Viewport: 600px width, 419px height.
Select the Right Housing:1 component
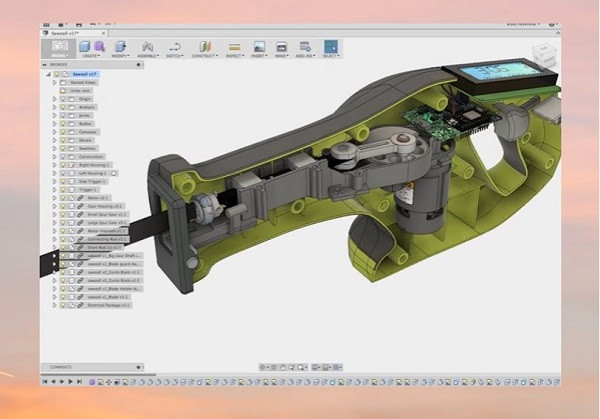94,165
